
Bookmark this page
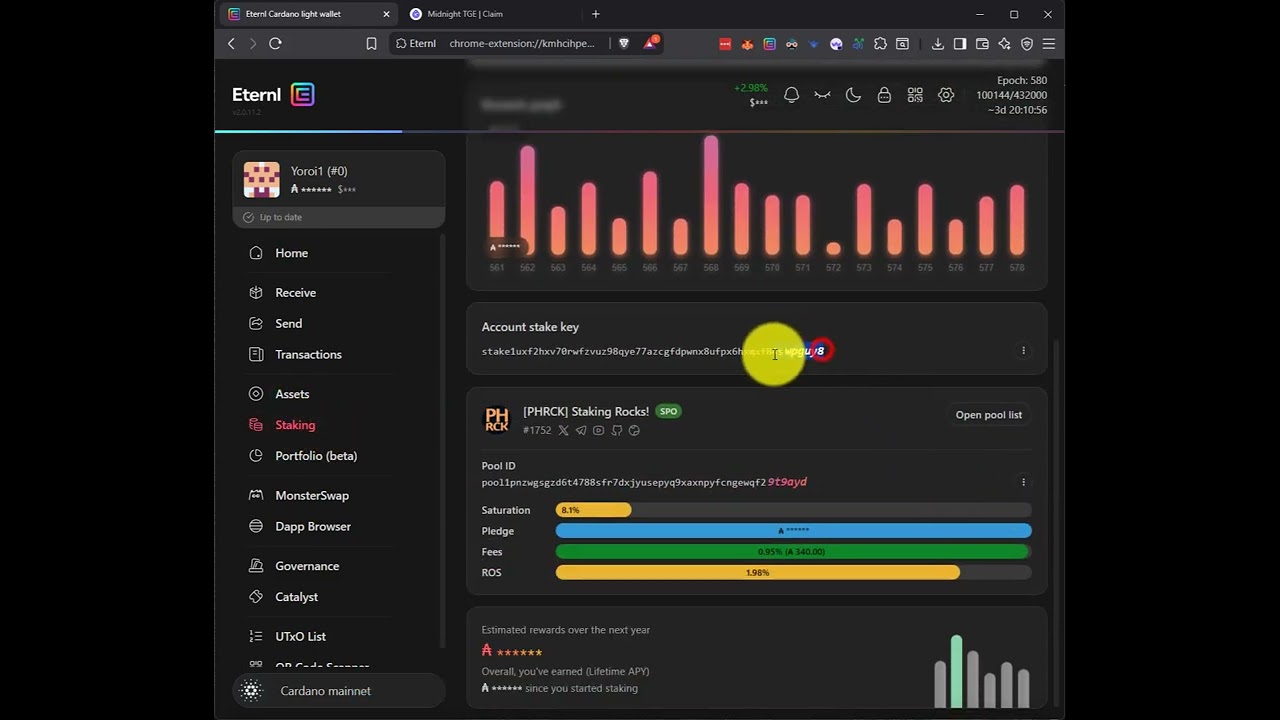tap(371, 43)
